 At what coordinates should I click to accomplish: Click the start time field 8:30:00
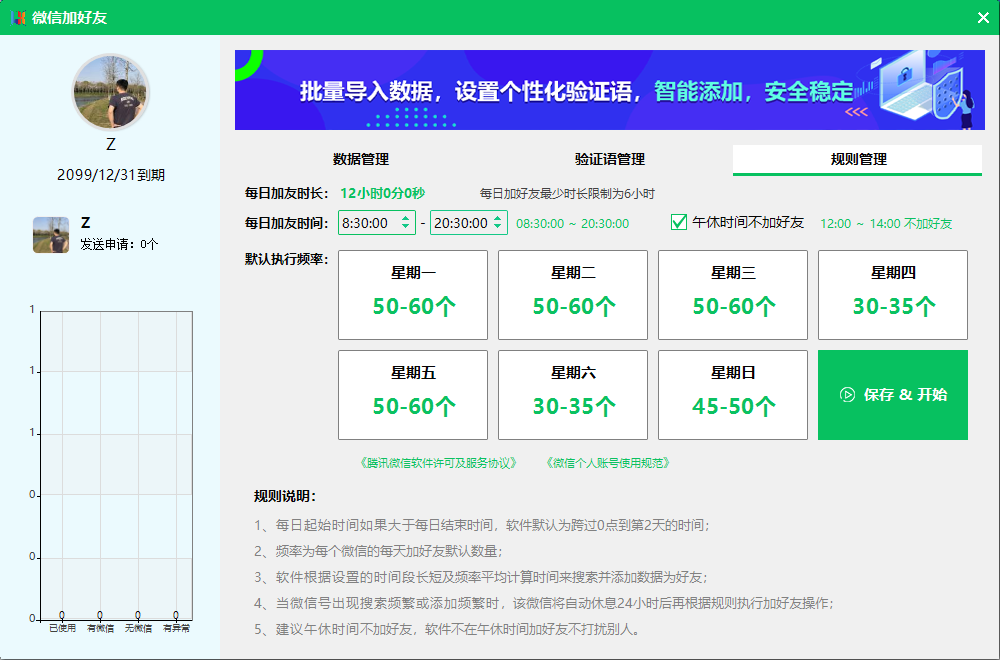tap(366, 223)
